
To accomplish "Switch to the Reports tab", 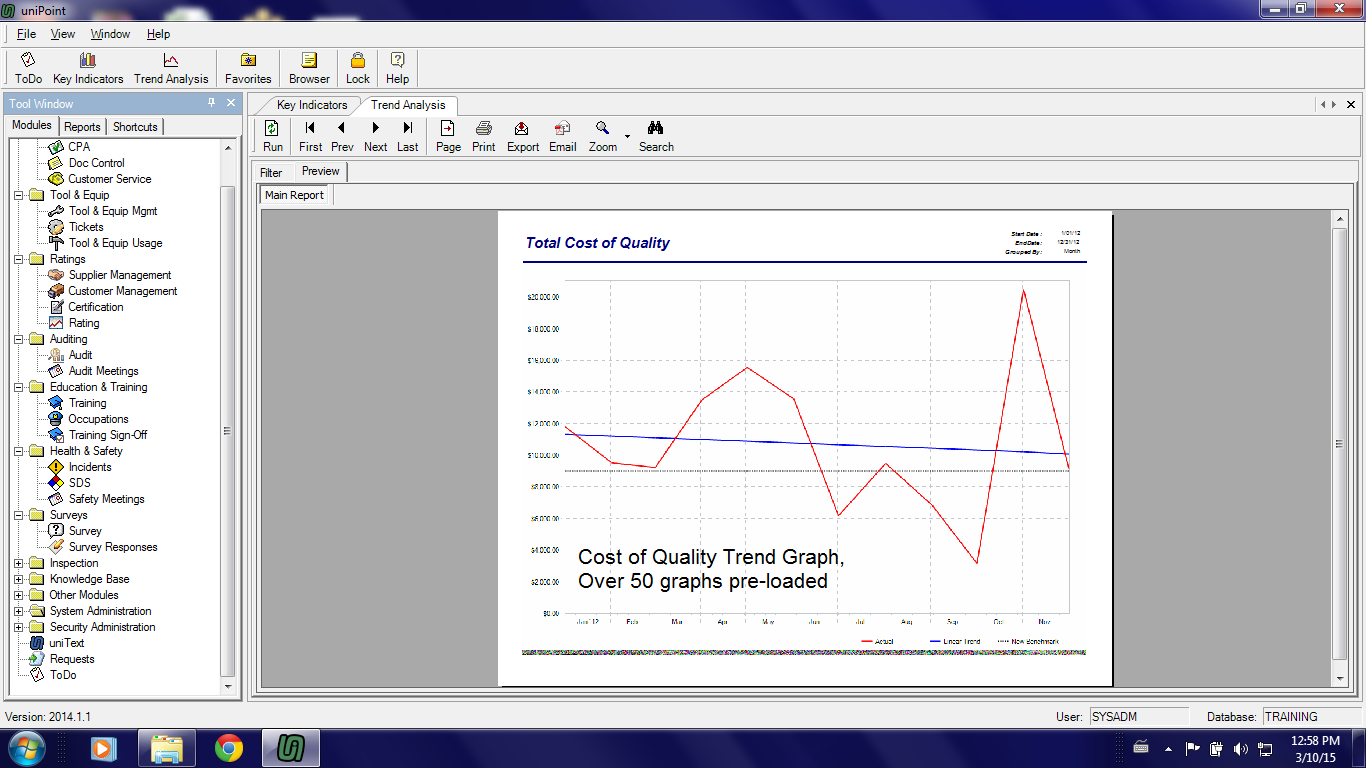I will pyautogui.click(x=82, y=127).
